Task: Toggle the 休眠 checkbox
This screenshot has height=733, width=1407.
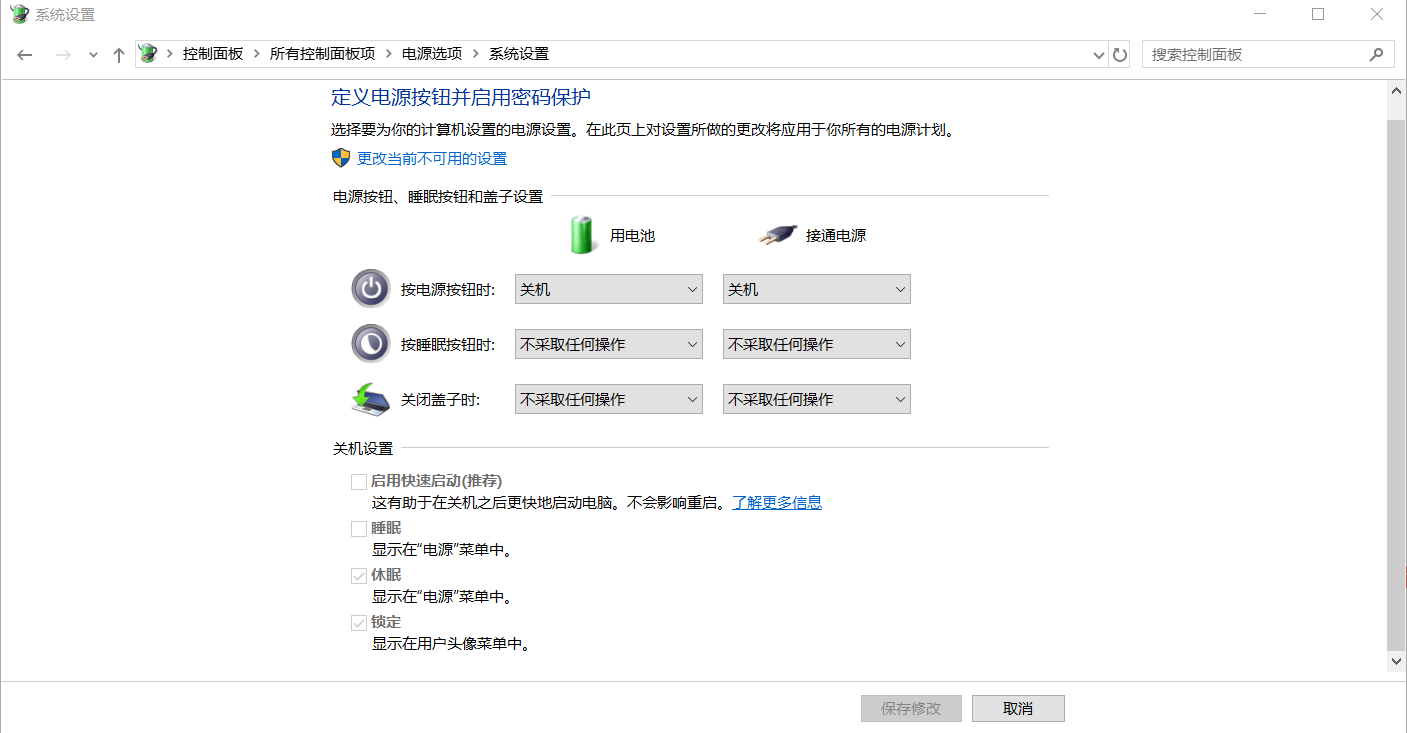Action: click(359, 575)
